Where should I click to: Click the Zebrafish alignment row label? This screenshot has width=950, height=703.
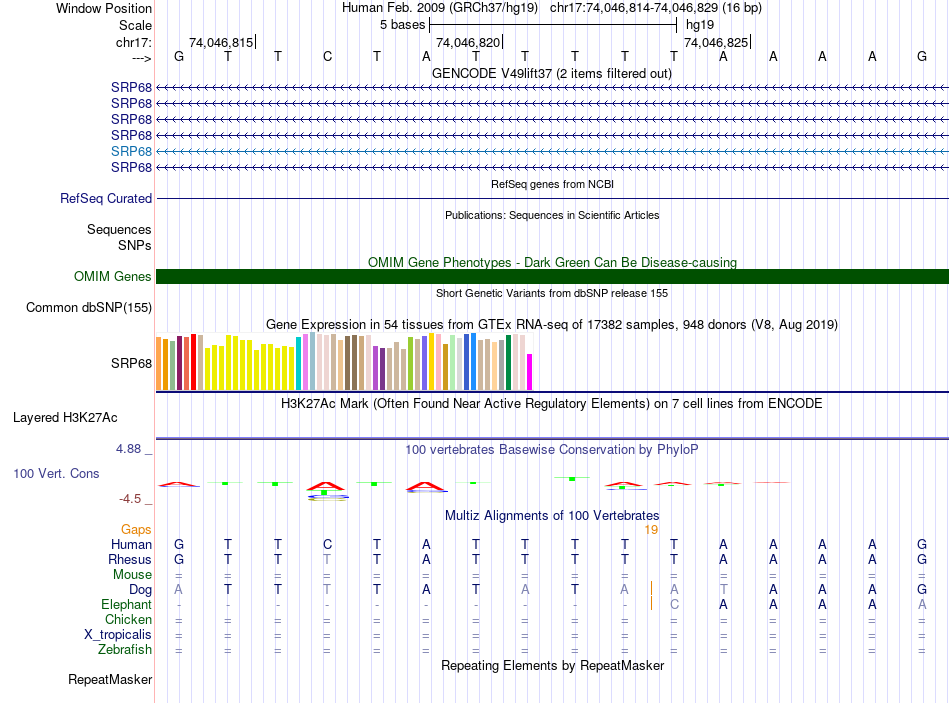(x=125, y=649)
